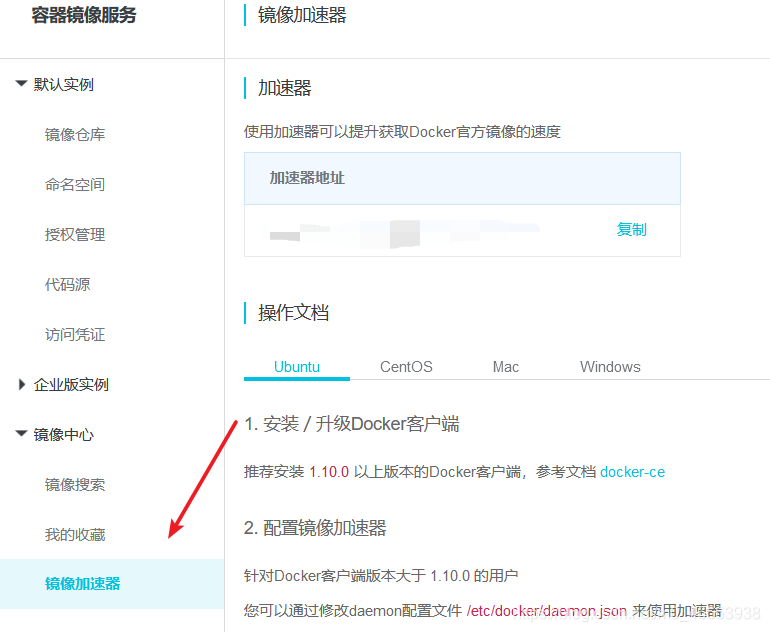Image resolution: width=770 pixels, height=632 pixels.
Task: Open 镜像仓库 in the sidebar
Action: [x=75, y=135]
